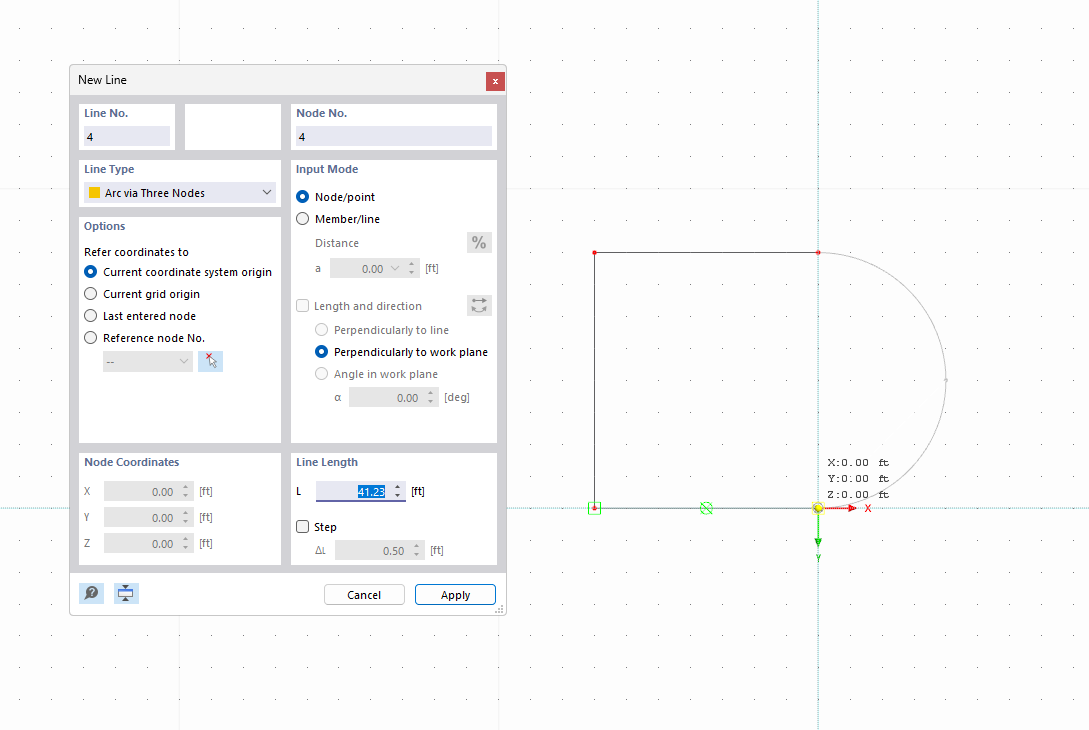Image resolution: width=1089 pixels, height=730 pixels.
Task: Select the Angle in work plane radio button
Action: point(321,374)
